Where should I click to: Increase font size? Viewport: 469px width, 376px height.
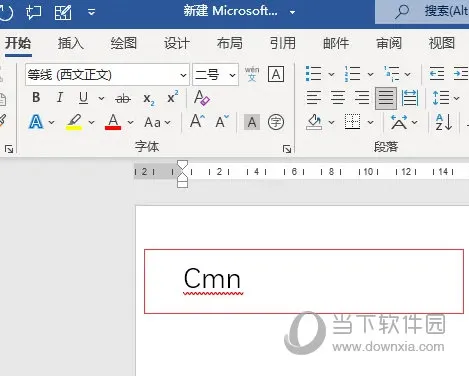tap(197, 121)
